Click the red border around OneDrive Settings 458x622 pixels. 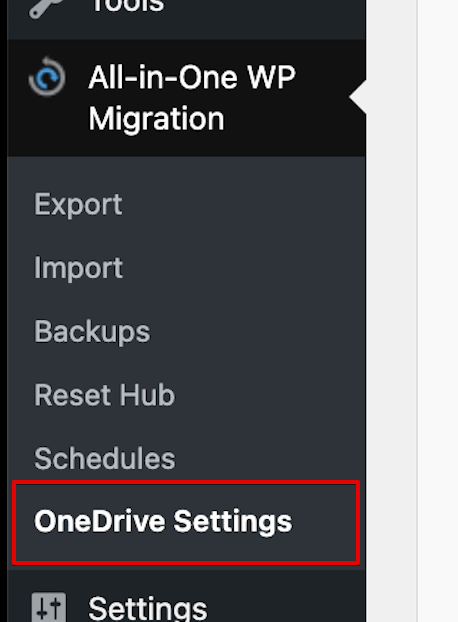pyautogui.click(x=186, y=482)
